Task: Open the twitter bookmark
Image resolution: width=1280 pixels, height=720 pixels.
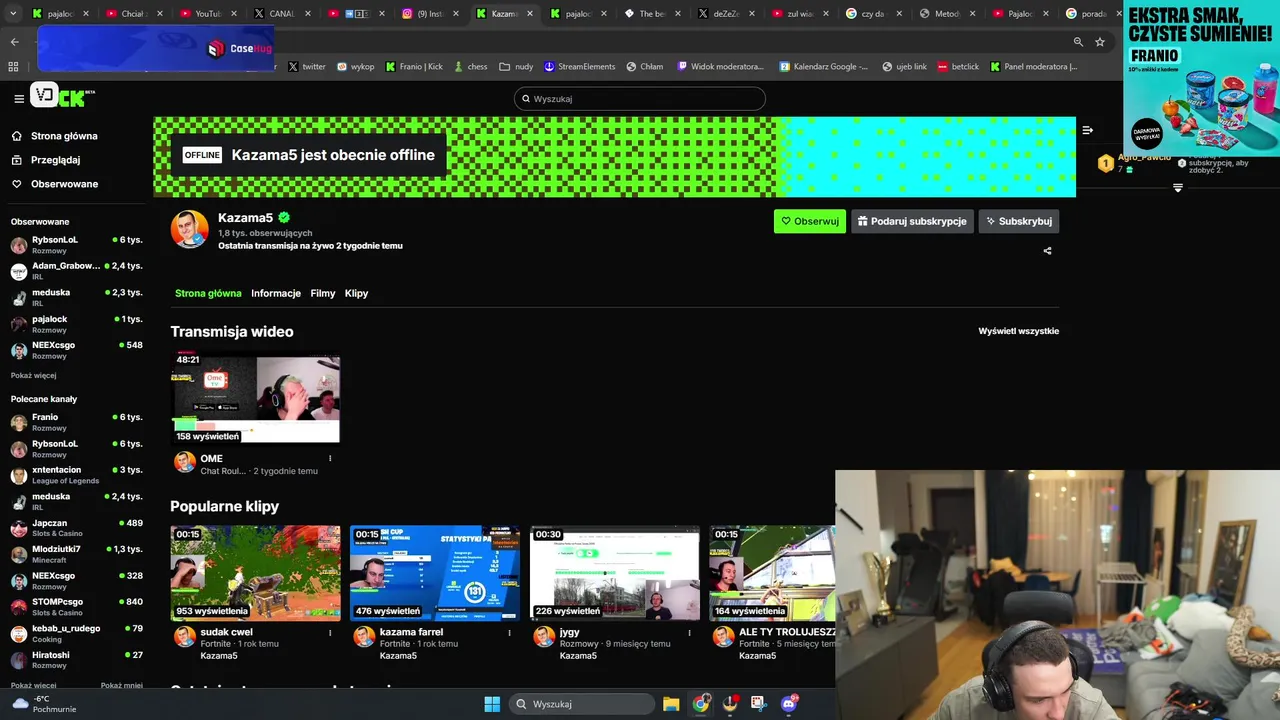Action: (x=307, y=67)
